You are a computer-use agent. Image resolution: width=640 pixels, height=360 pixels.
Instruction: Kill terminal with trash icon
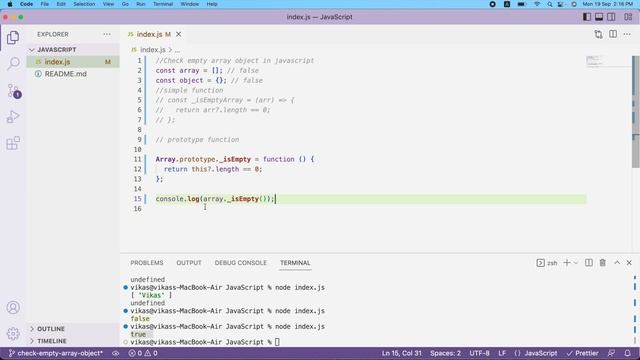pos(602,263)
